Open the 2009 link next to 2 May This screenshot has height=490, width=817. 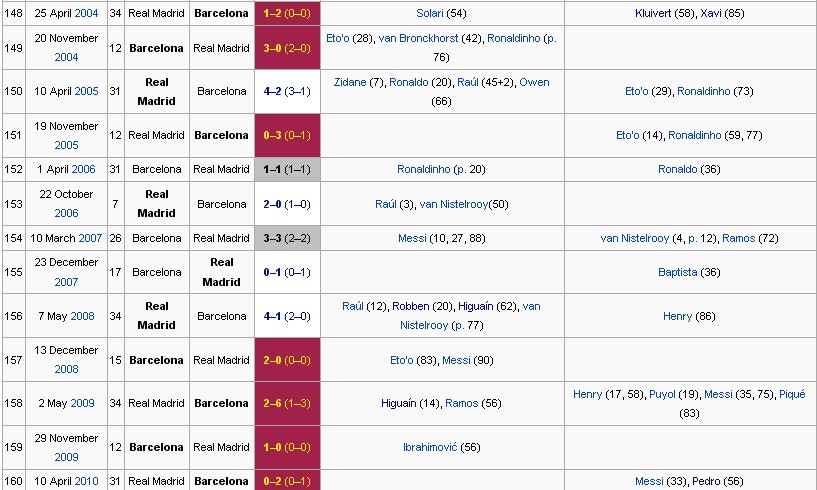tap(82, 403)
